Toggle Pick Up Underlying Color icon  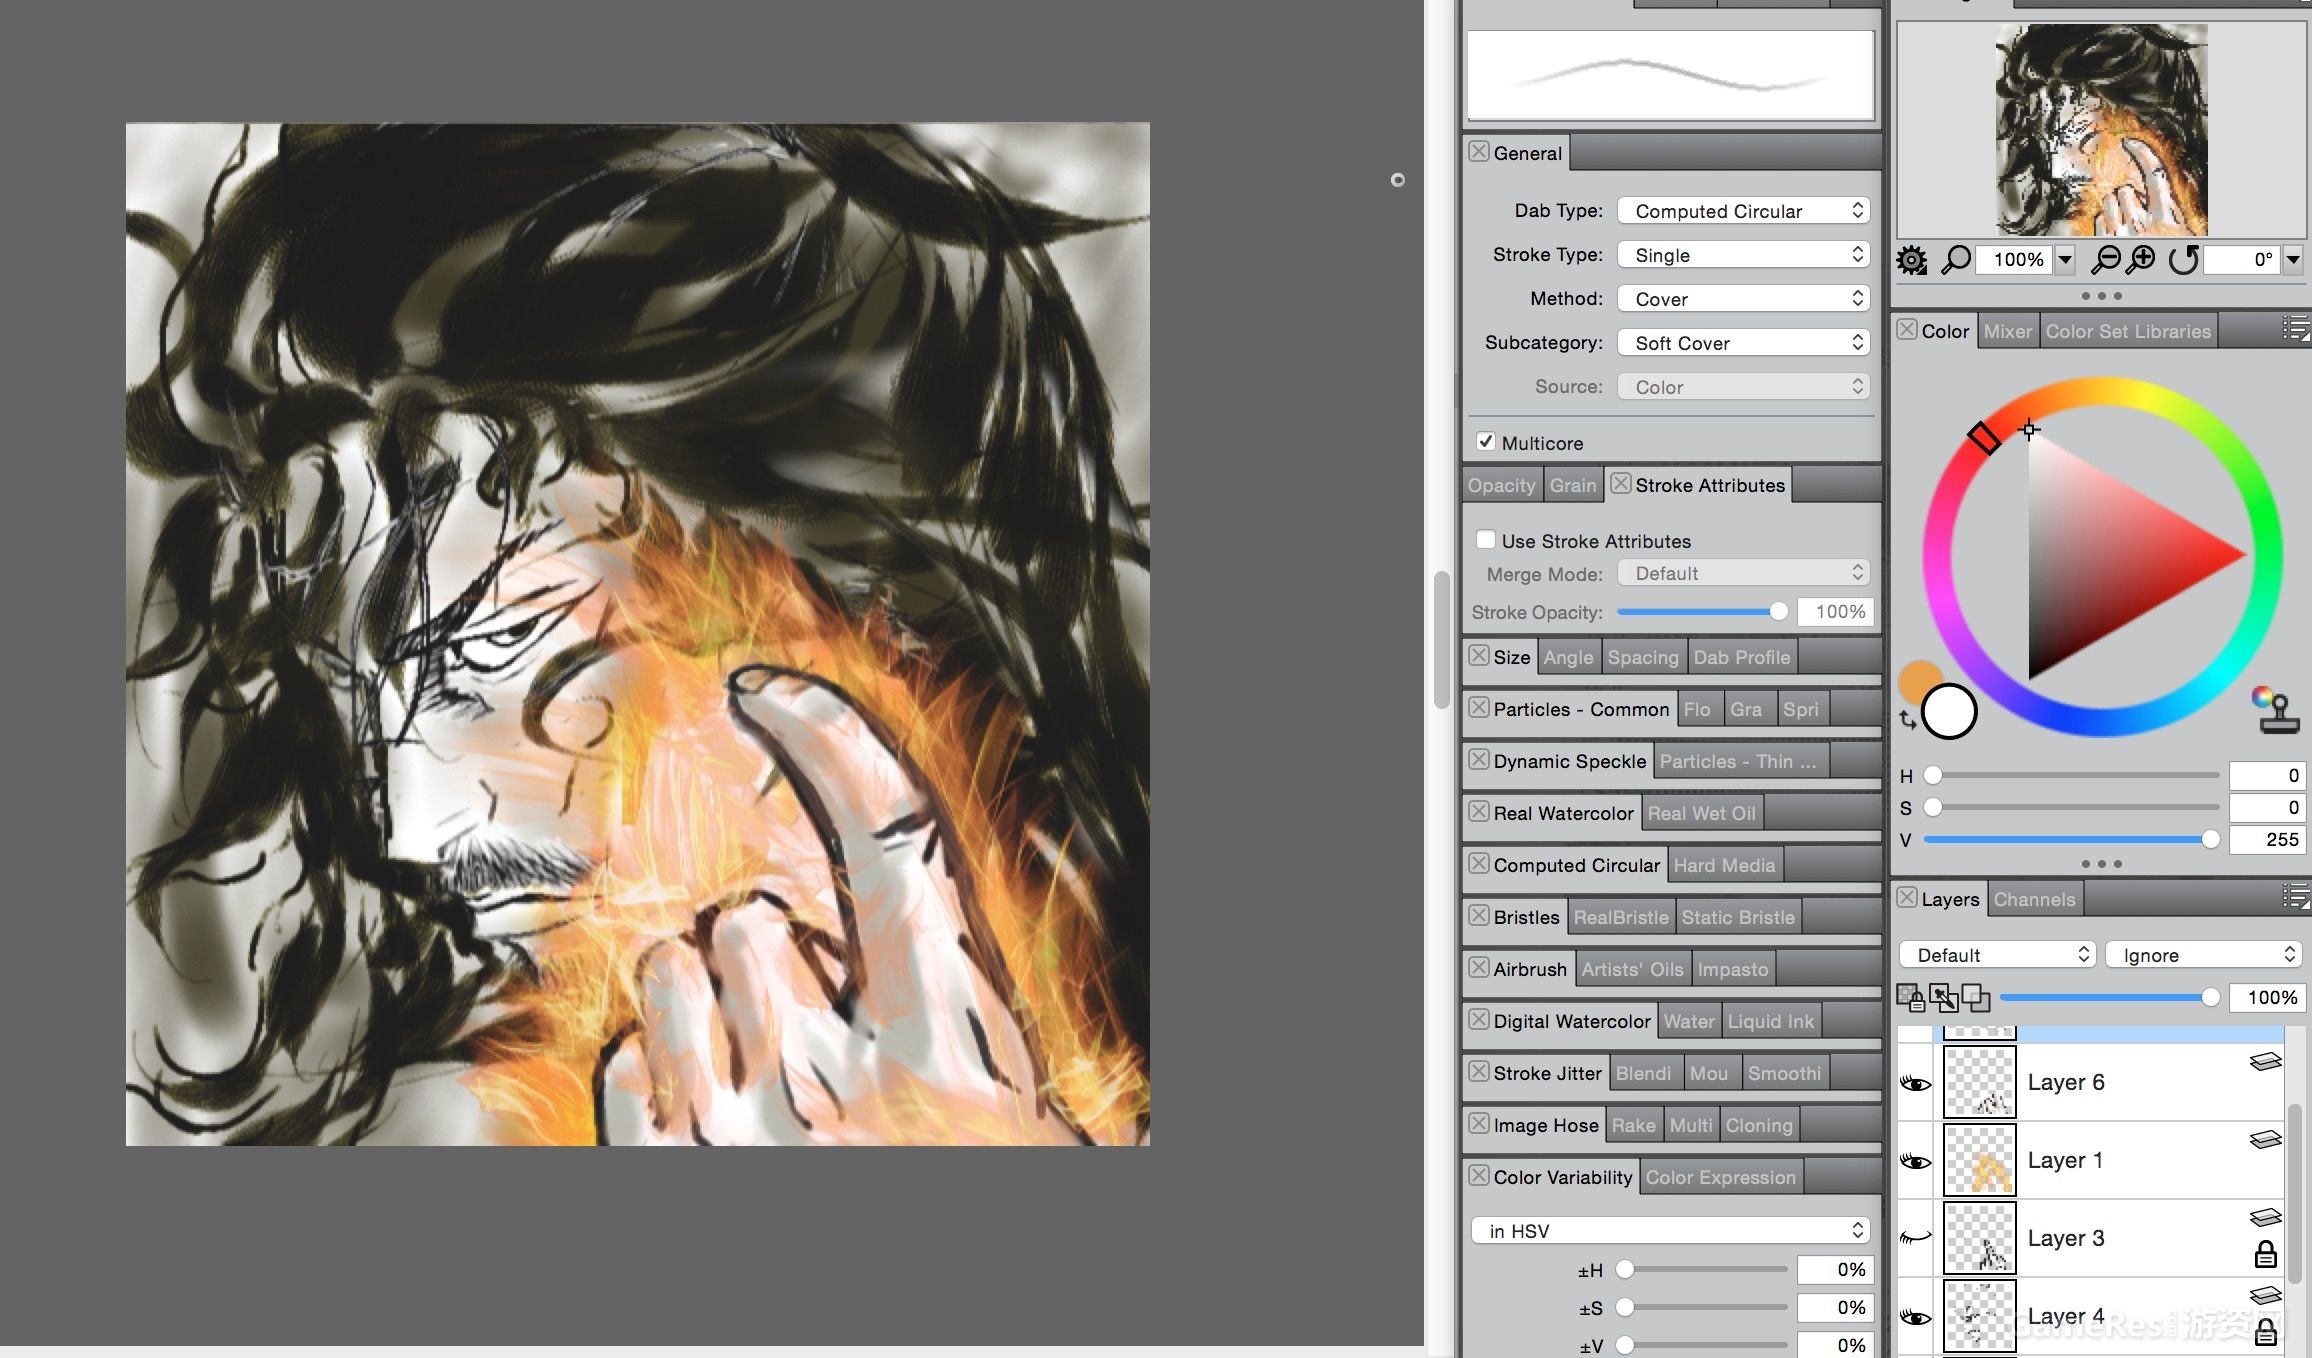click(1943, 997)
